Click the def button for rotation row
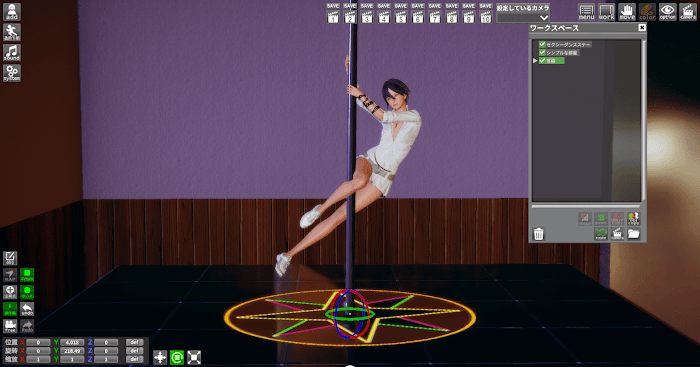700x367 pixels. [134, 351]
